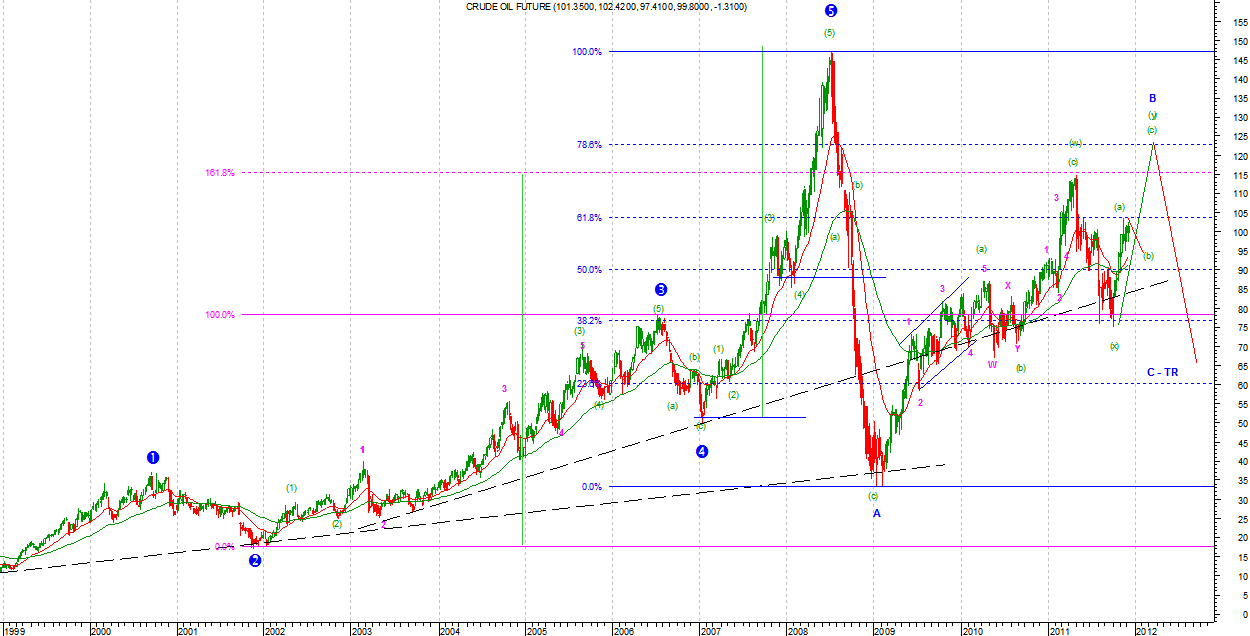Click the magenta 161.8% Fibonacci extension label
Viewport: 1250px width, 636px height.
[219, 173]
